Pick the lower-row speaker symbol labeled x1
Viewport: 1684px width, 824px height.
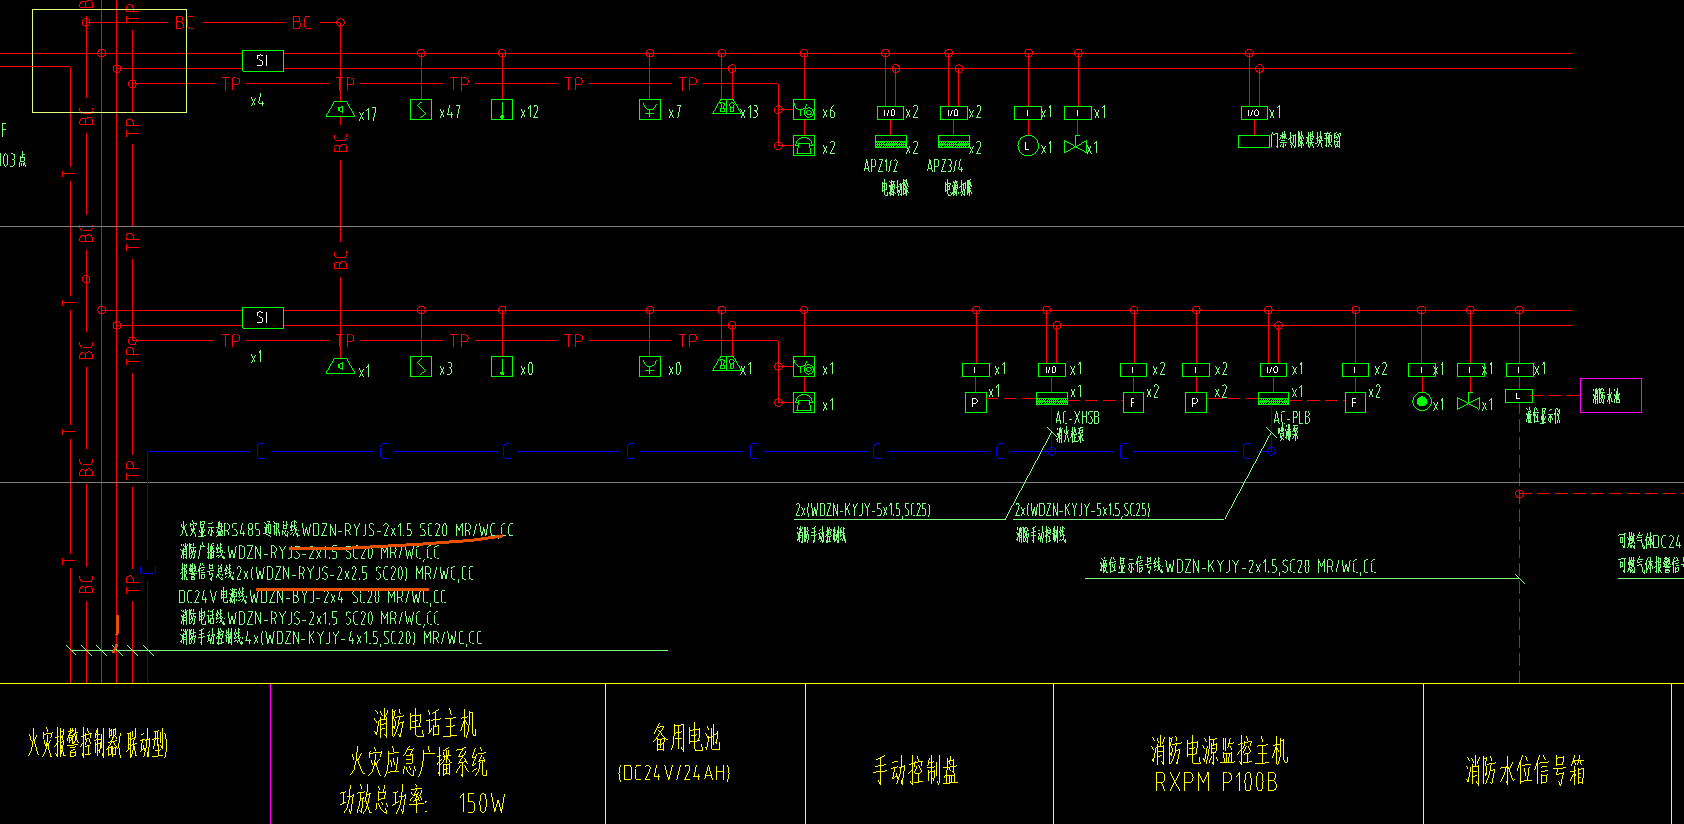[x=341, y=367]
